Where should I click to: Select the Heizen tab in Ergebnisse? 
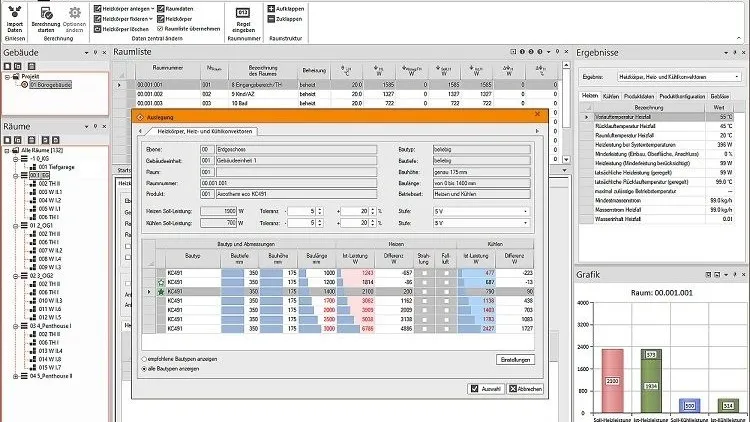(x=589, y=96)
